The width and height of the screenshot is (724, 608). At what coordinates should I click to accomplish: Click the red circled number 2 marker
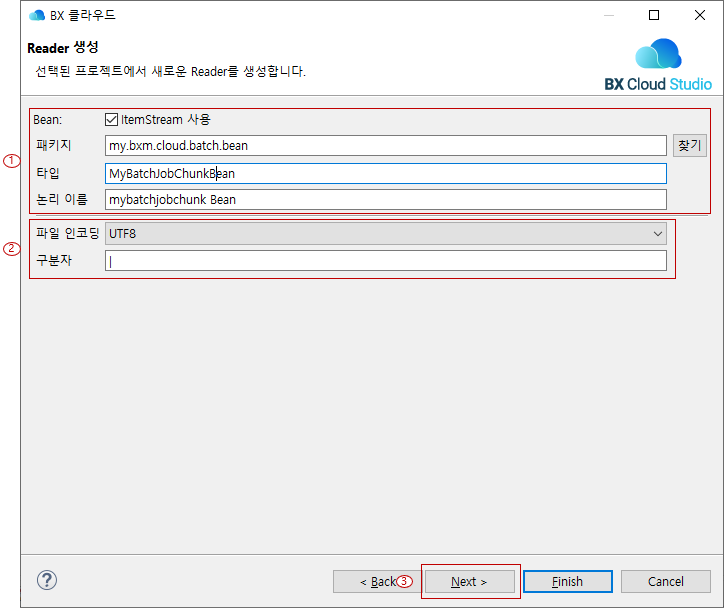(13, 249)
